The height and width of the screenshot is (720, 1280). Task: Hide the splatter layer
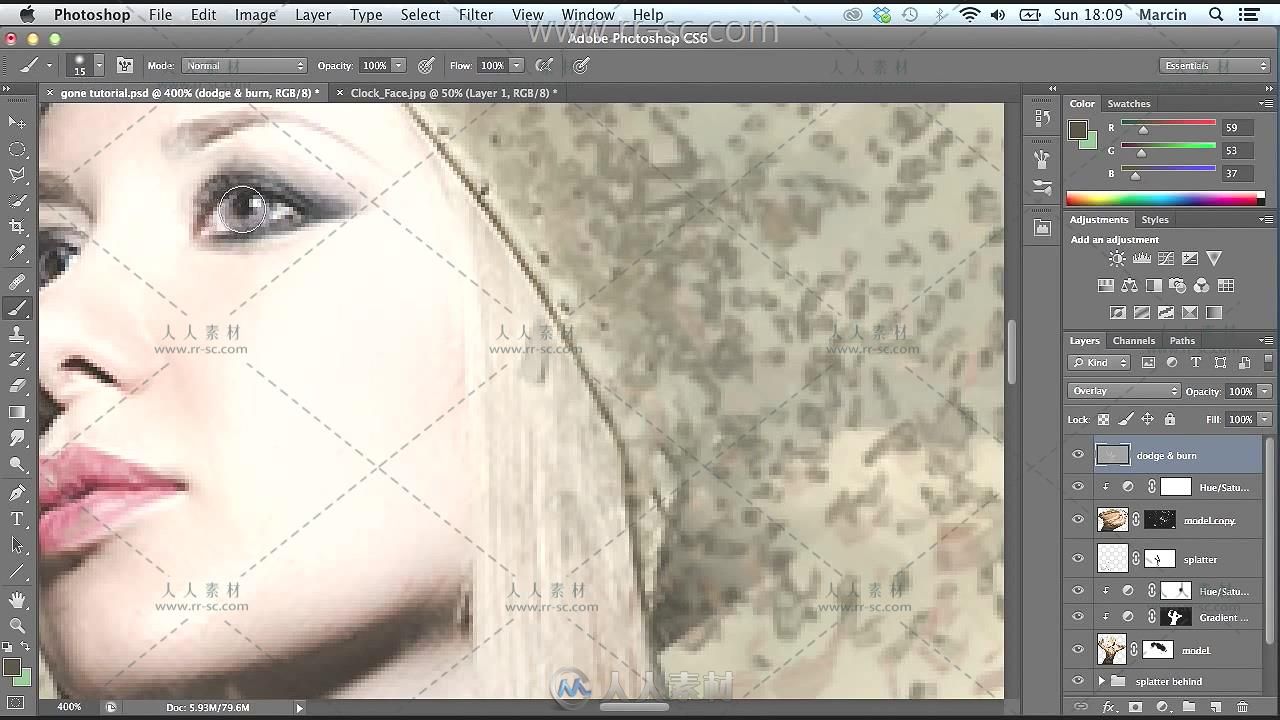tap(1078, 559)
